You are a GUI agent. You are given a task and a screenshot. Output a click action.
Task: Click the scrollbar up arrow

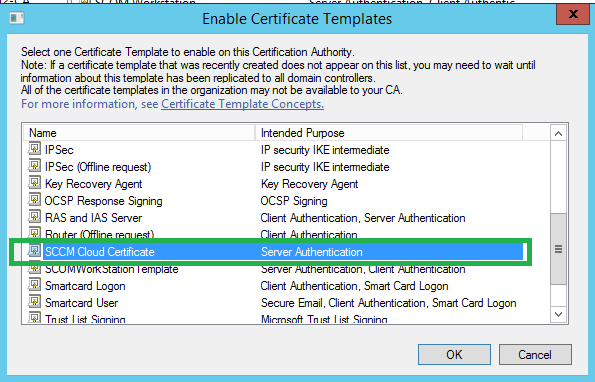558,133
